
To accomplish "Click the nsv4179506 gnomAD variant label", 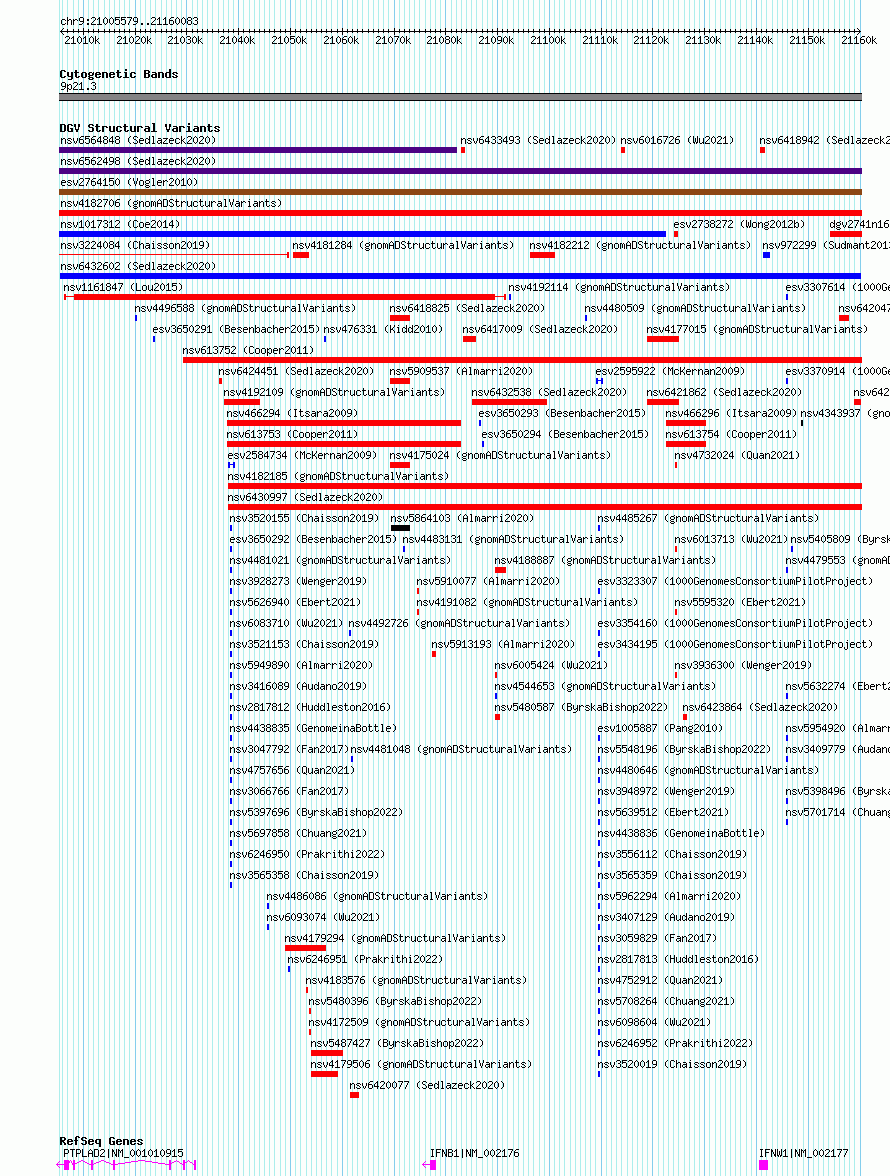I will point(421,1064).
